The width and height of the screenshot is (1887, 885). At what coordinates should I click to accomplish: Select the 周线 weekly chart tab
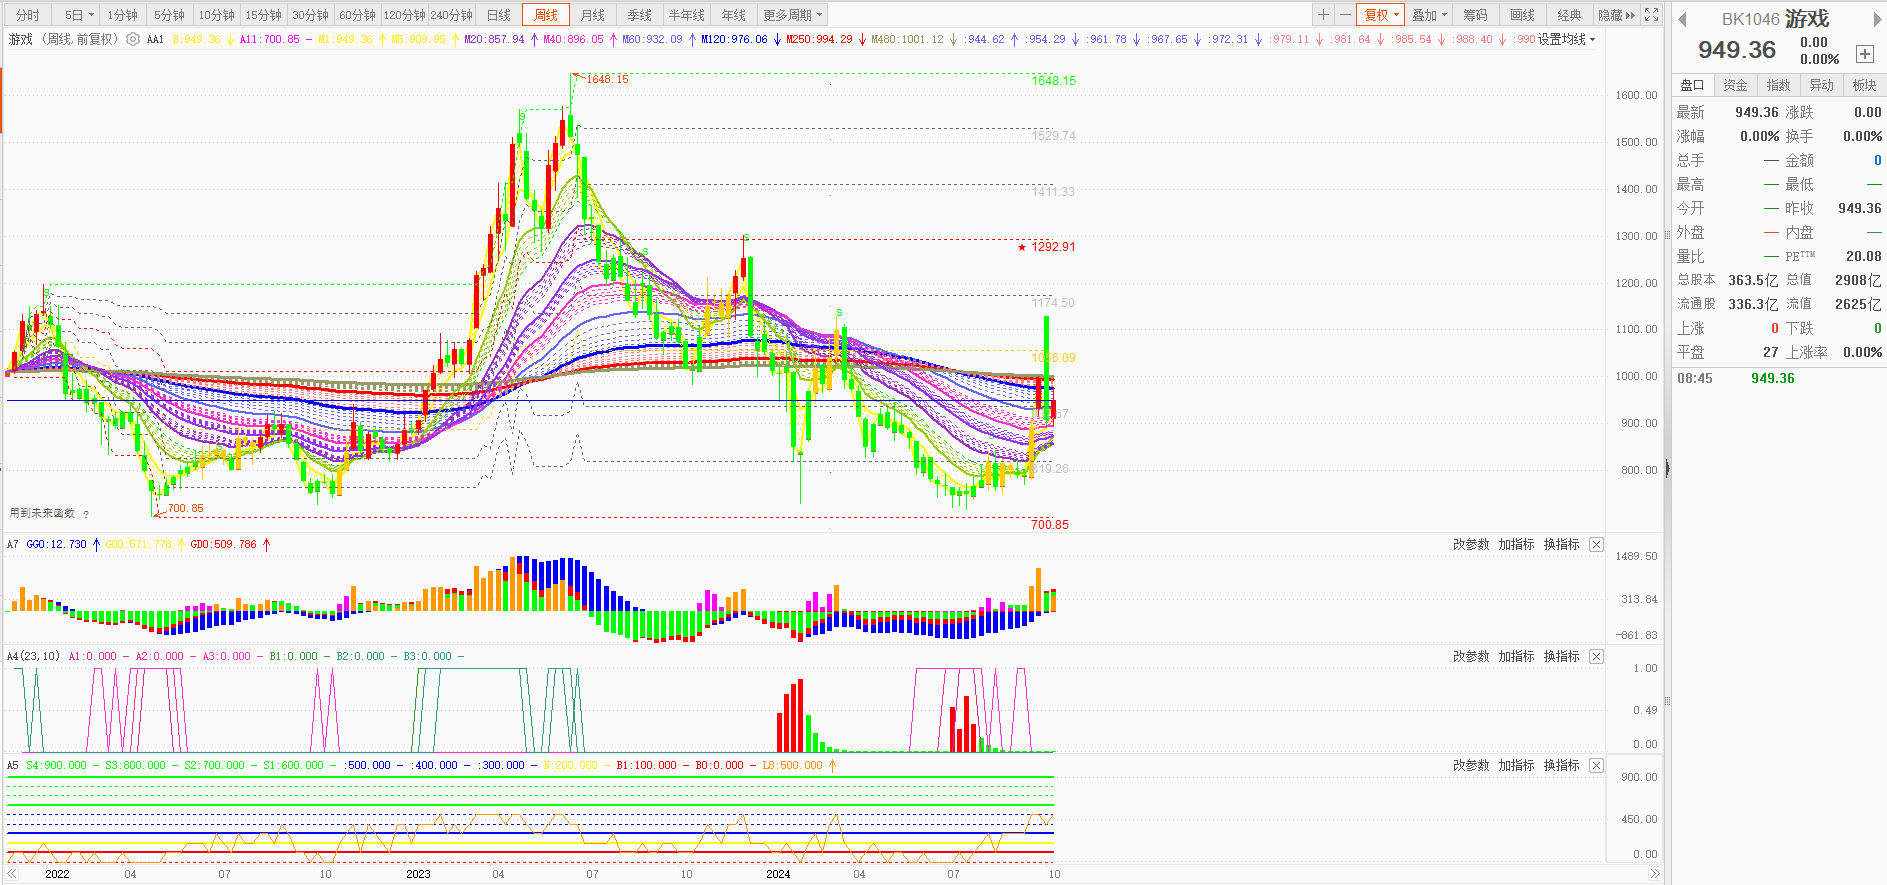(546, 15)
